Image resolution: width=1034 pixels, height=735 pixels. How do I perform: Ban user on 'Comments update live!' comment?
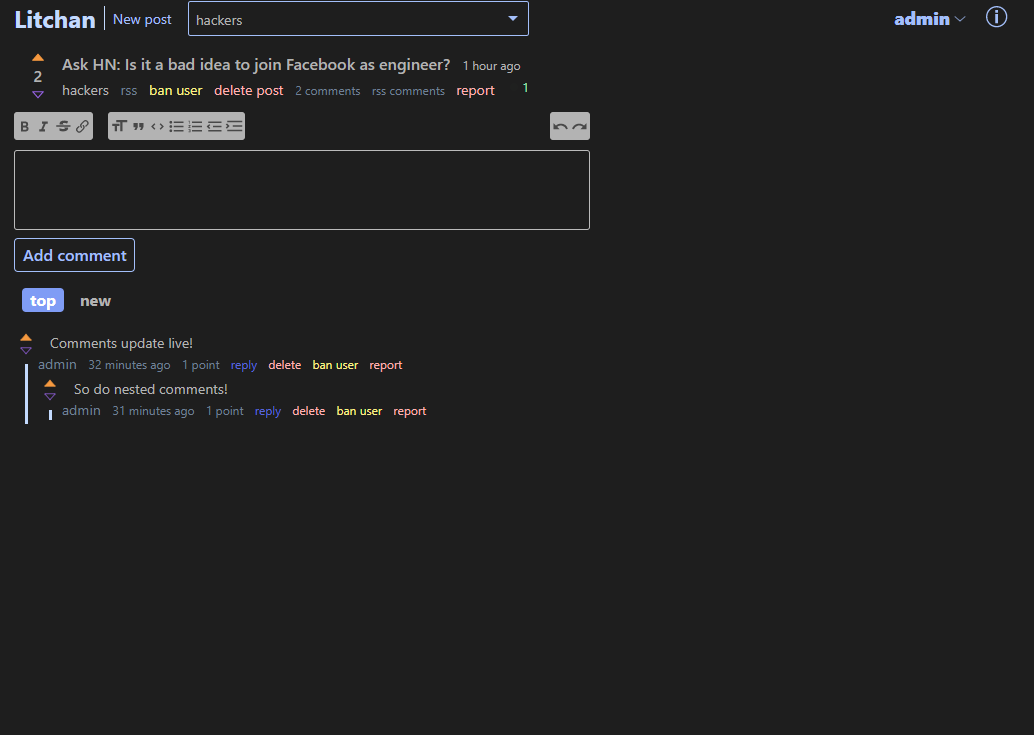coord(335,365)
